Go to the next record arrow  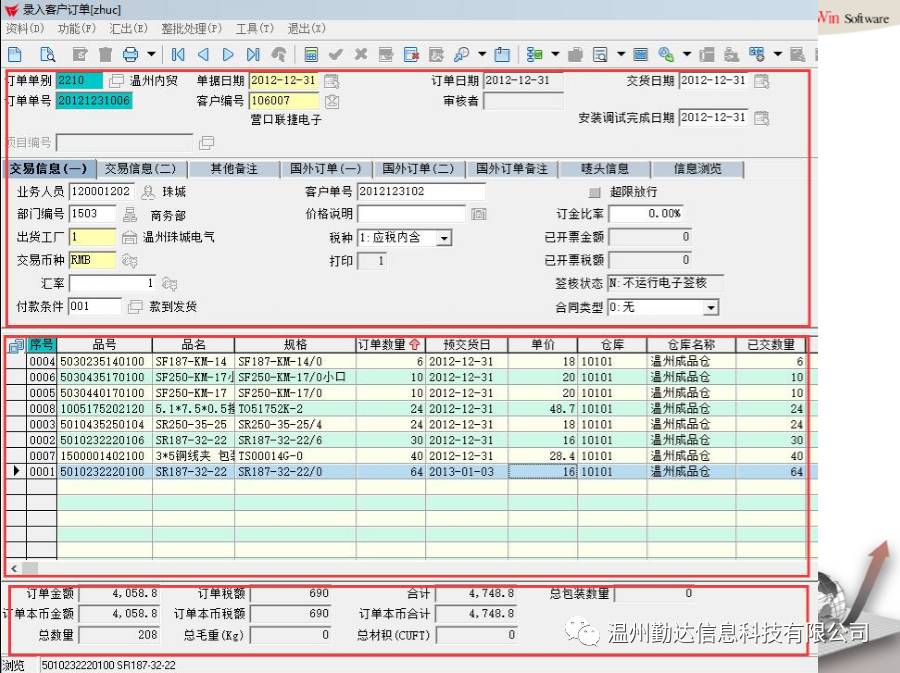point(228,54)
